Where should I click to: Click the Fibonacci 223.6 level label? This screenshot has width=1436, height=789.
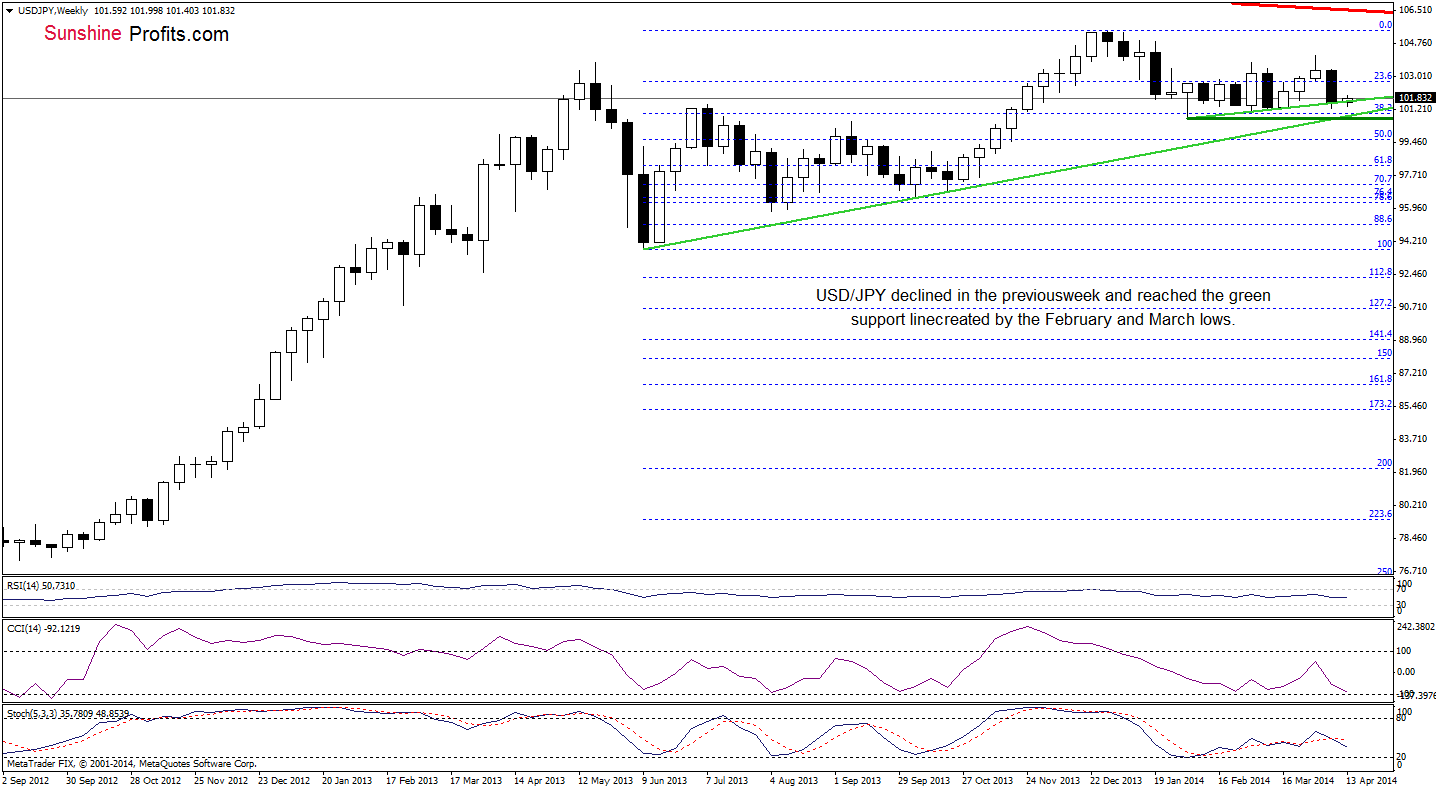(1382, 514)
